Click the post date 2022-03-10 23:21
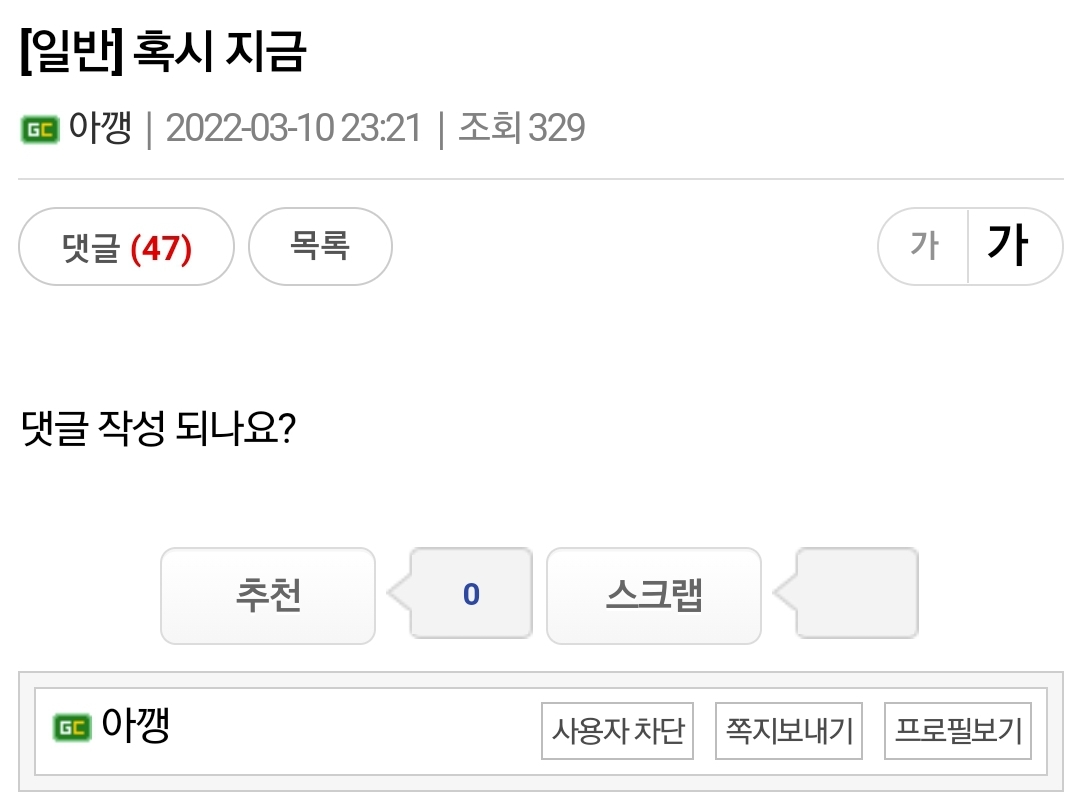This screenshot has width=1080, height=806. 293,129
